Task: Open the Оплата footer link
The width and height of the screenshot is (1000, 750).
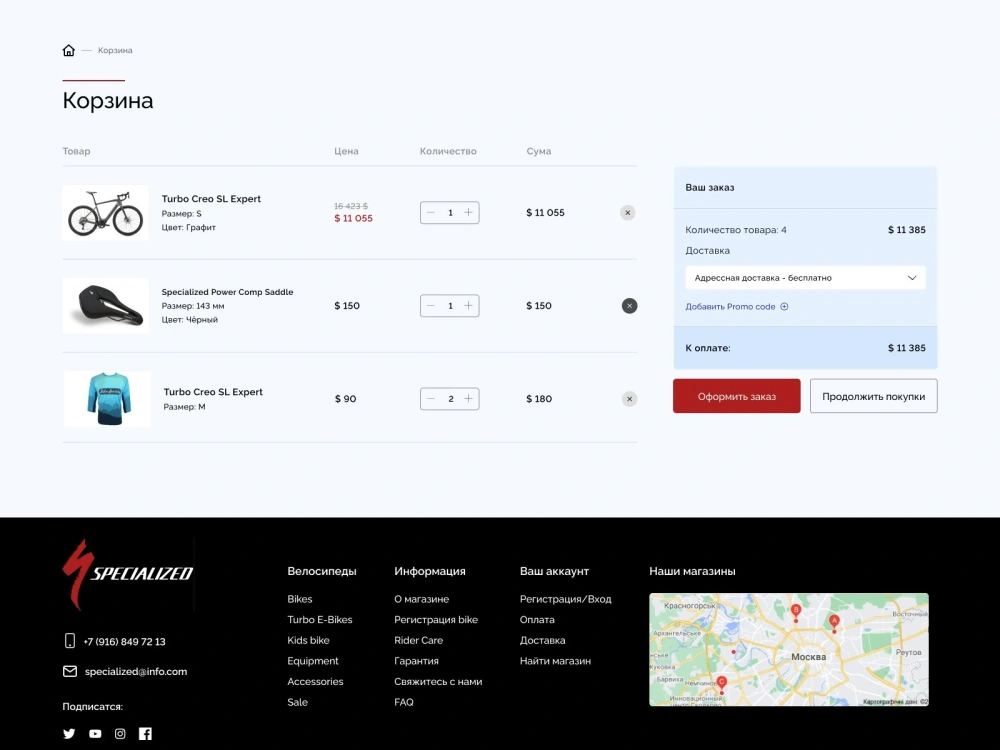Action: pyautogui.click(x=537, y=620)
